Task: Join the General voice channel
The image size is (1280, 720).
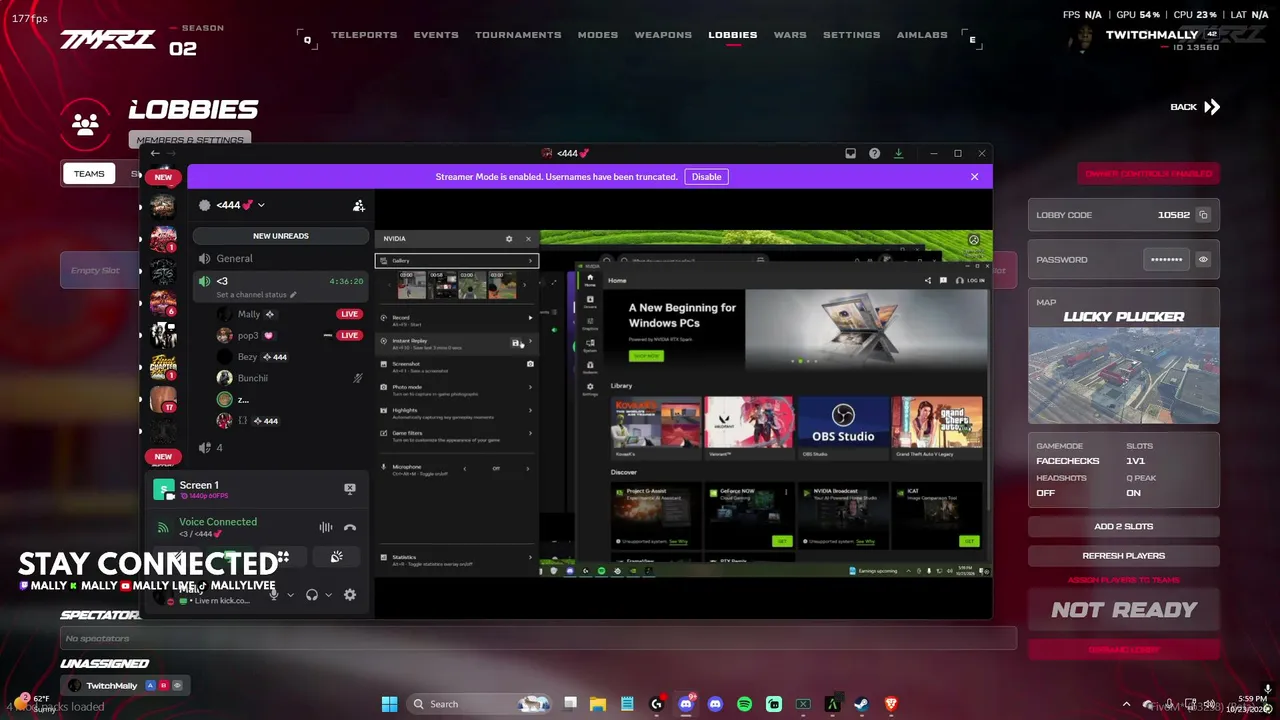Action: tap(281, 258)
